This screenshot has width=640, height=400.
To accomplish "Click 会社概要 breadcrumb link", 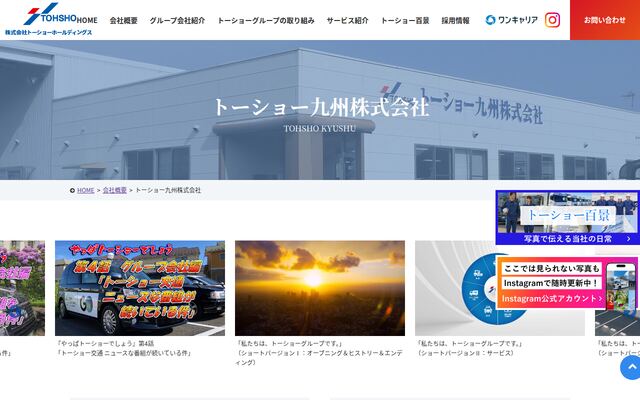I will pyautogui.click(x=115, y=190).
